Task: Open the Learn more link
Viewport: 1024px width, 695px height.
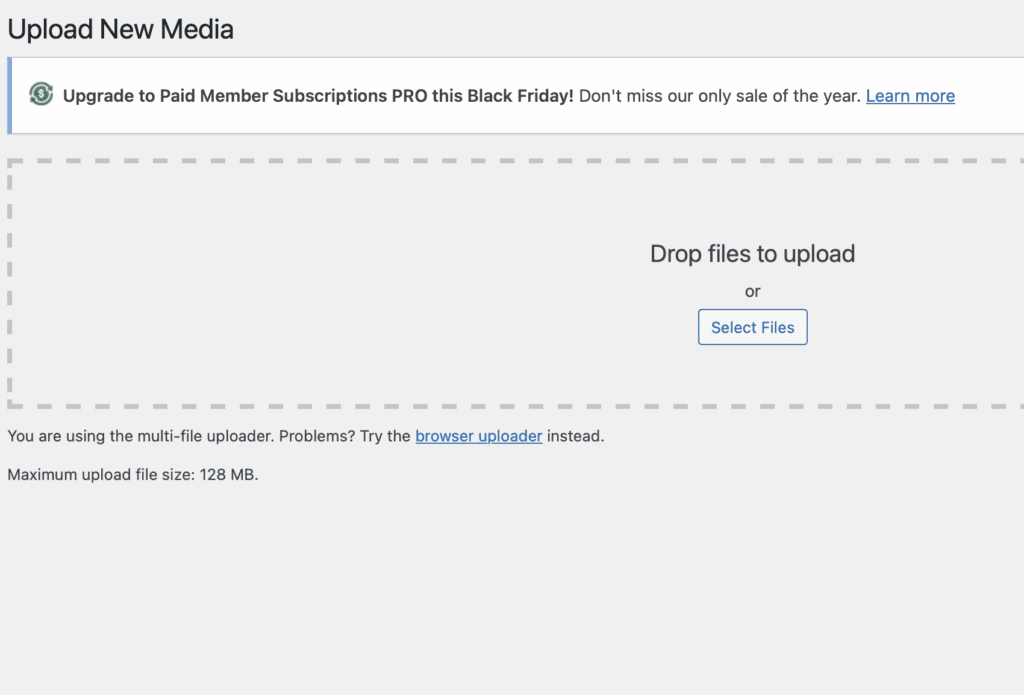Action: click(910, 96)
